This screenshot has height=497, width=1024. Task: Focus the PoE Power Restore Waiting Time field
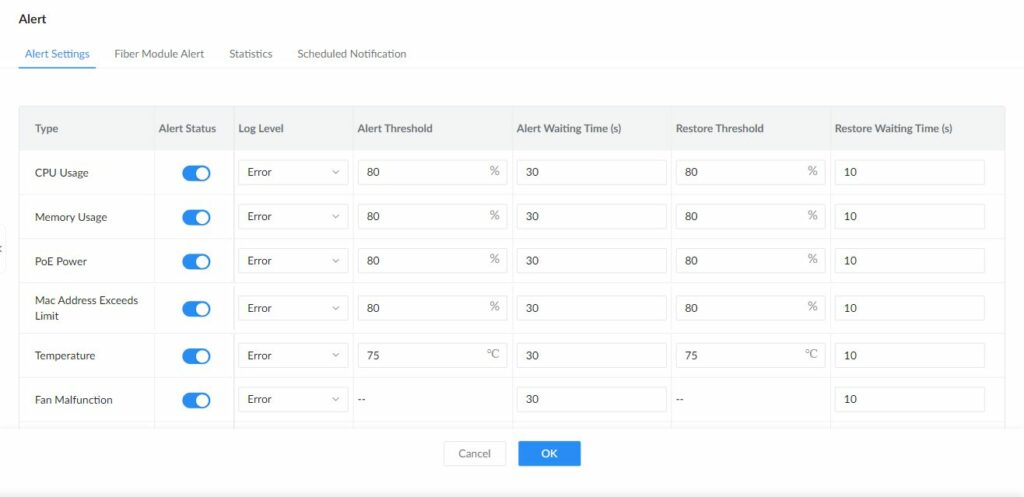(910, 261)
